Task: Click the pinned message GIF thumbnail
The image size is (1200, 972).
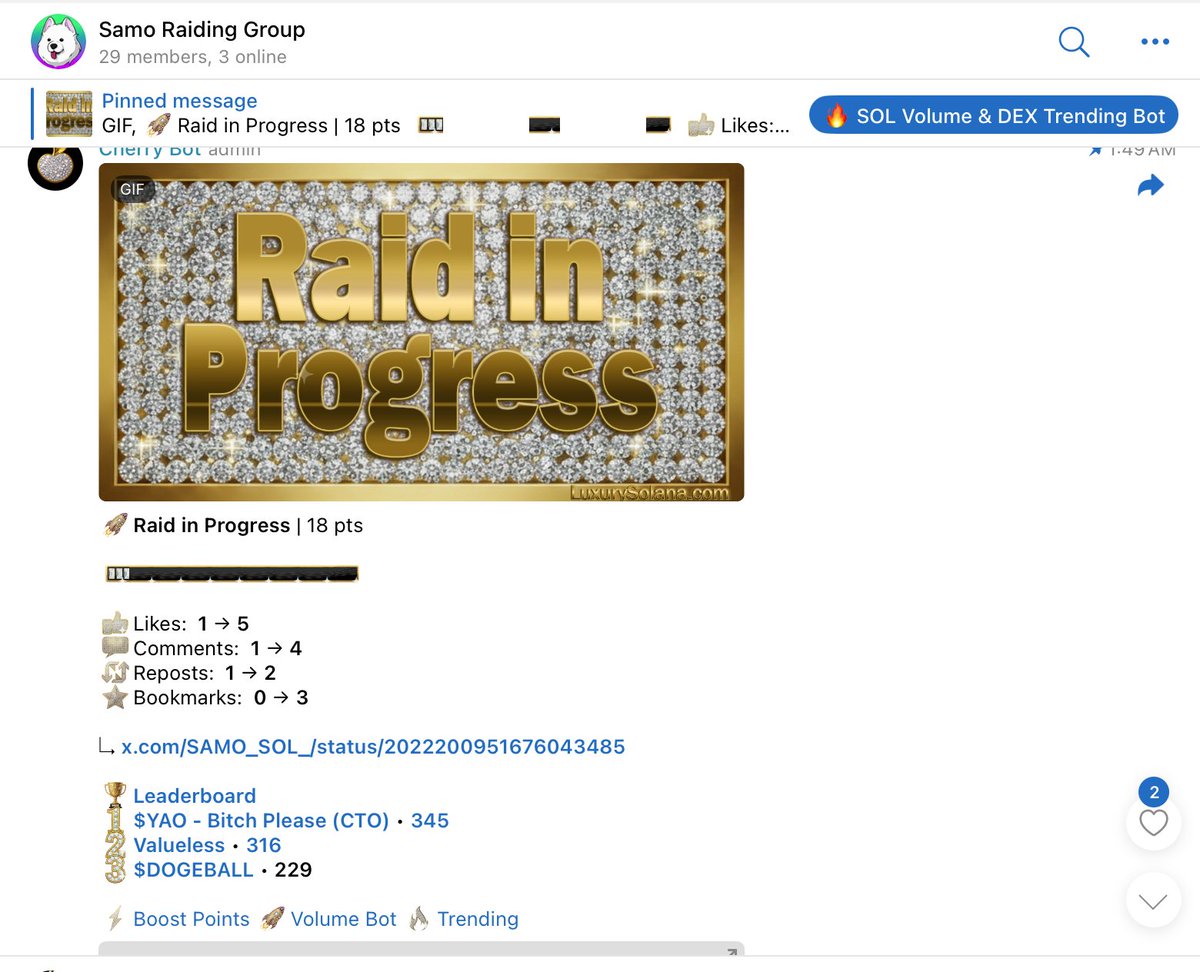Action: coord(69,113)
